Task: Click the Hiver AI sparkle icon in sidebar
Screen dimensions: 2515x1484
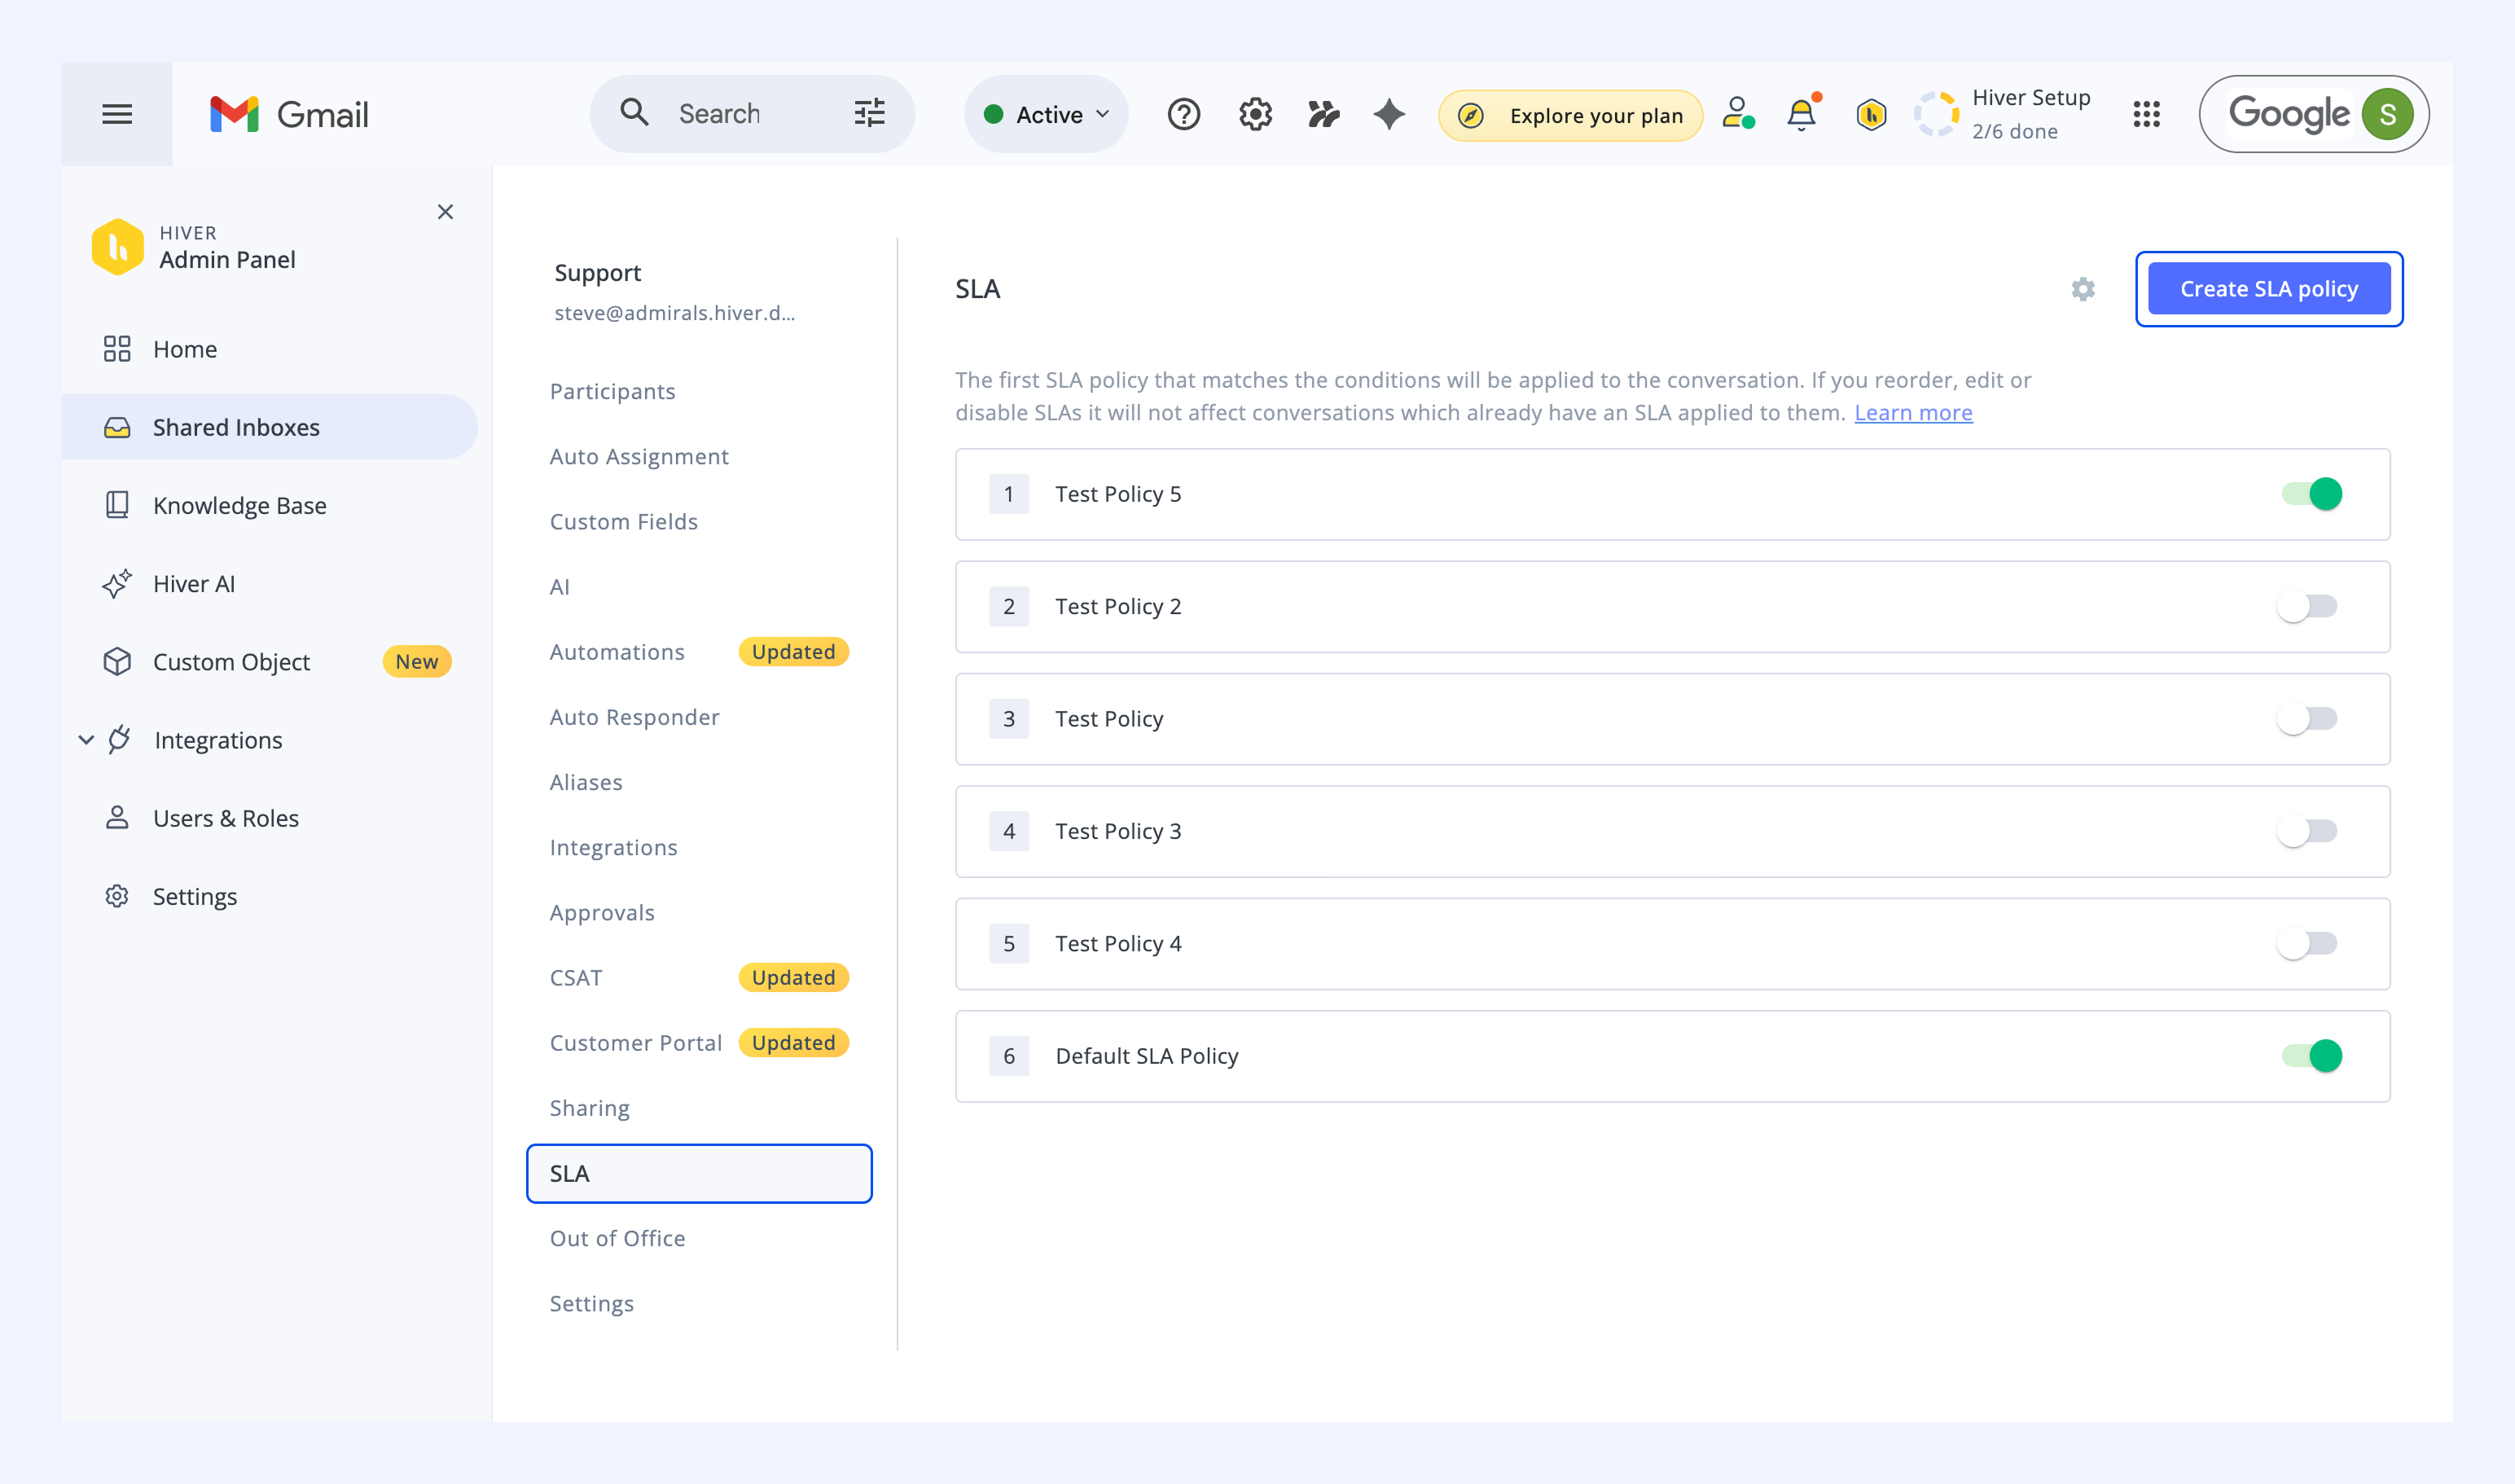Action: [x=117, y=583]
